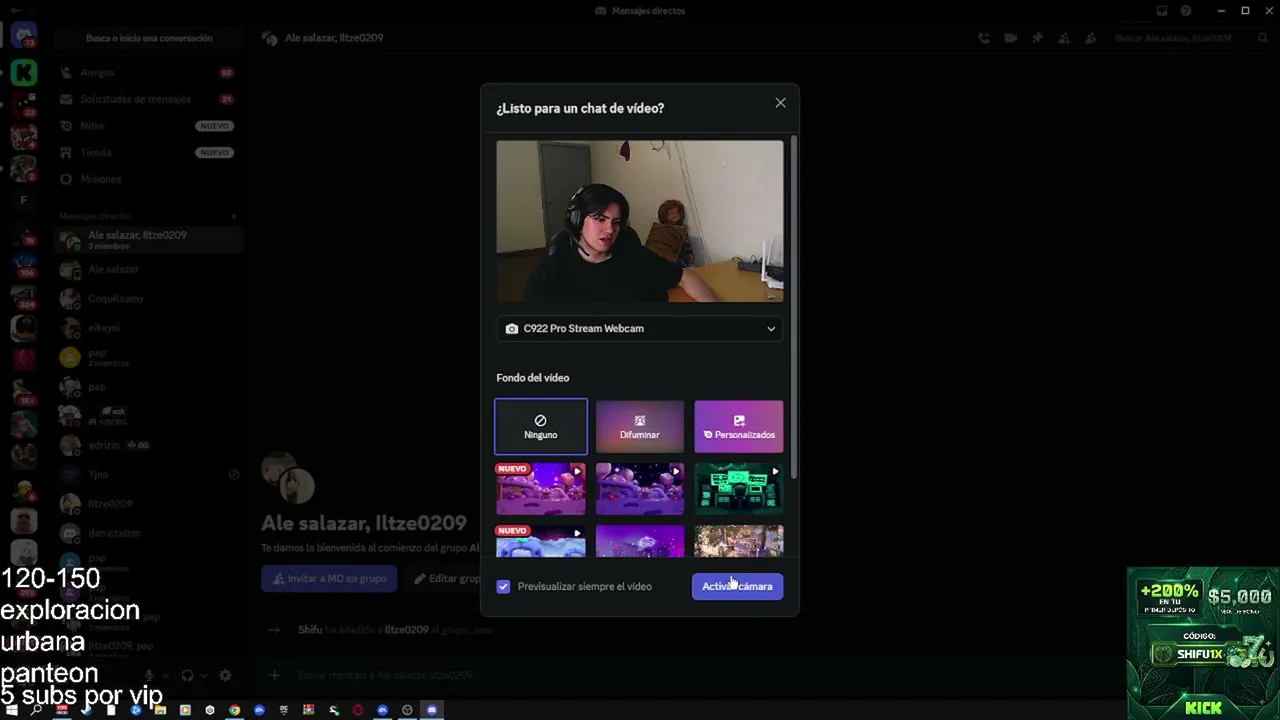Screen dimensions: 1280x720
Task: Open the Misiones page
Action: tap(149, 179)
